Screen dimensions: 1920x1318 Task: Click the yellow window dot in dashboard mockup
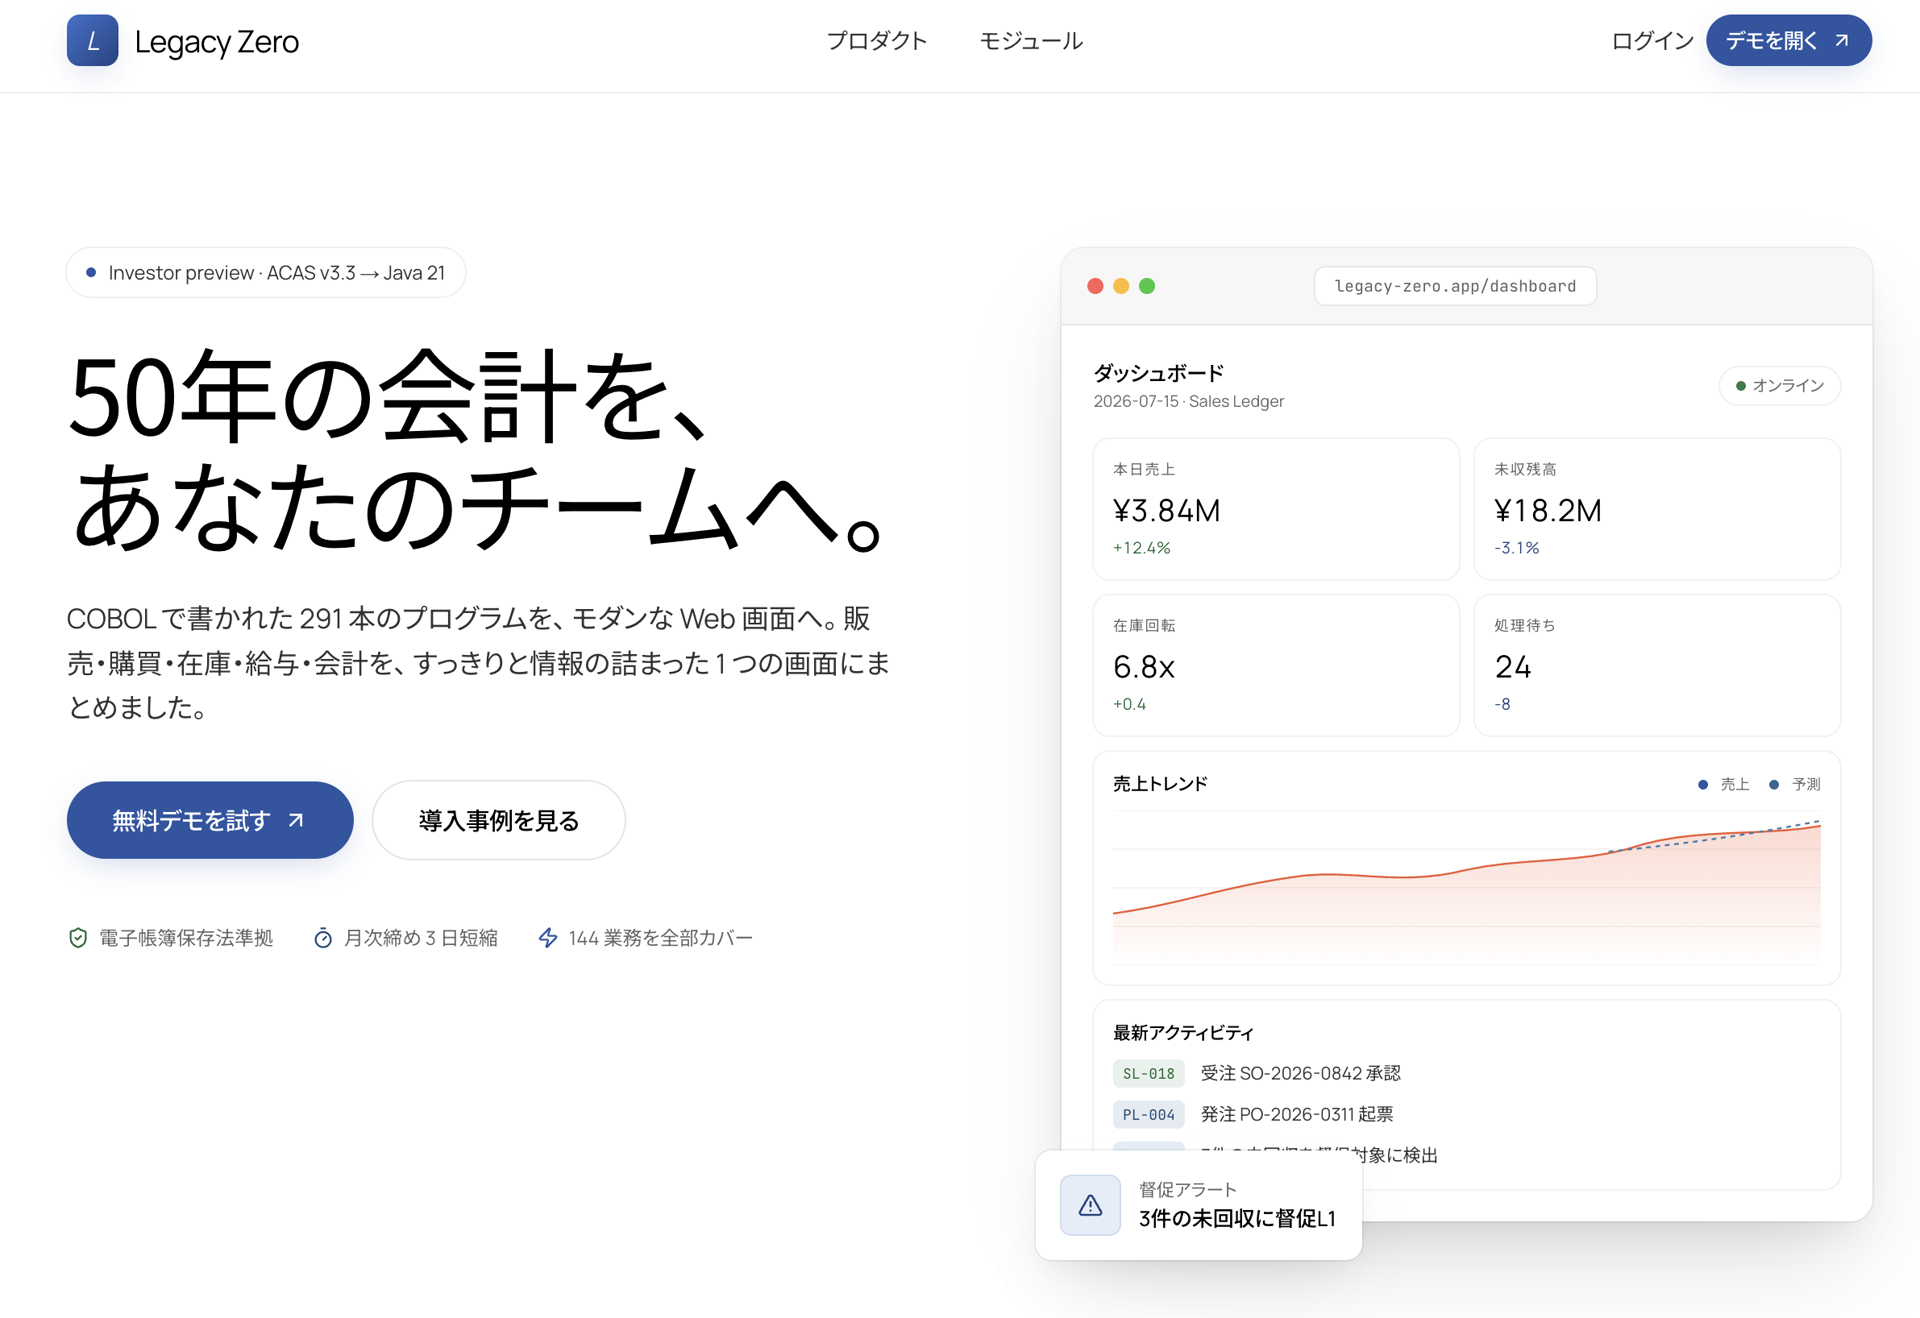[x=1121, y=286]
